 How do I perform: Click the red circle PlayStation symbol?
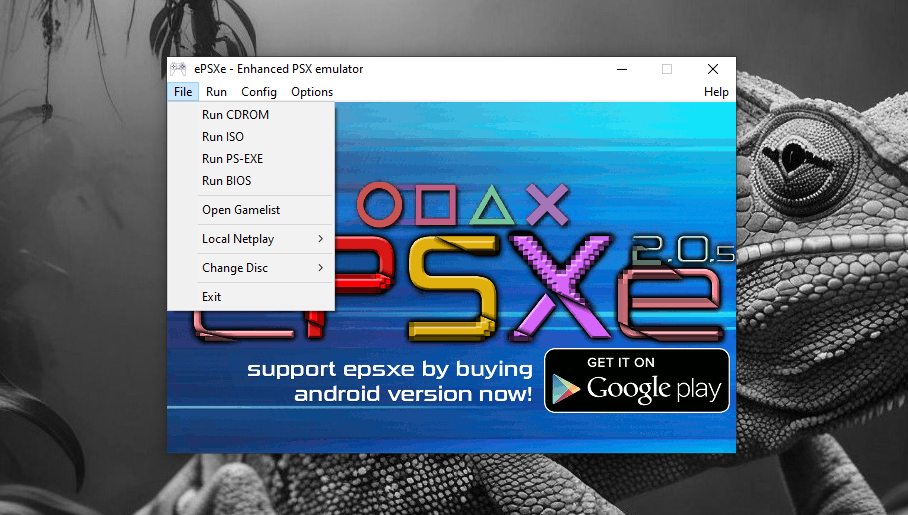(378, 205)
